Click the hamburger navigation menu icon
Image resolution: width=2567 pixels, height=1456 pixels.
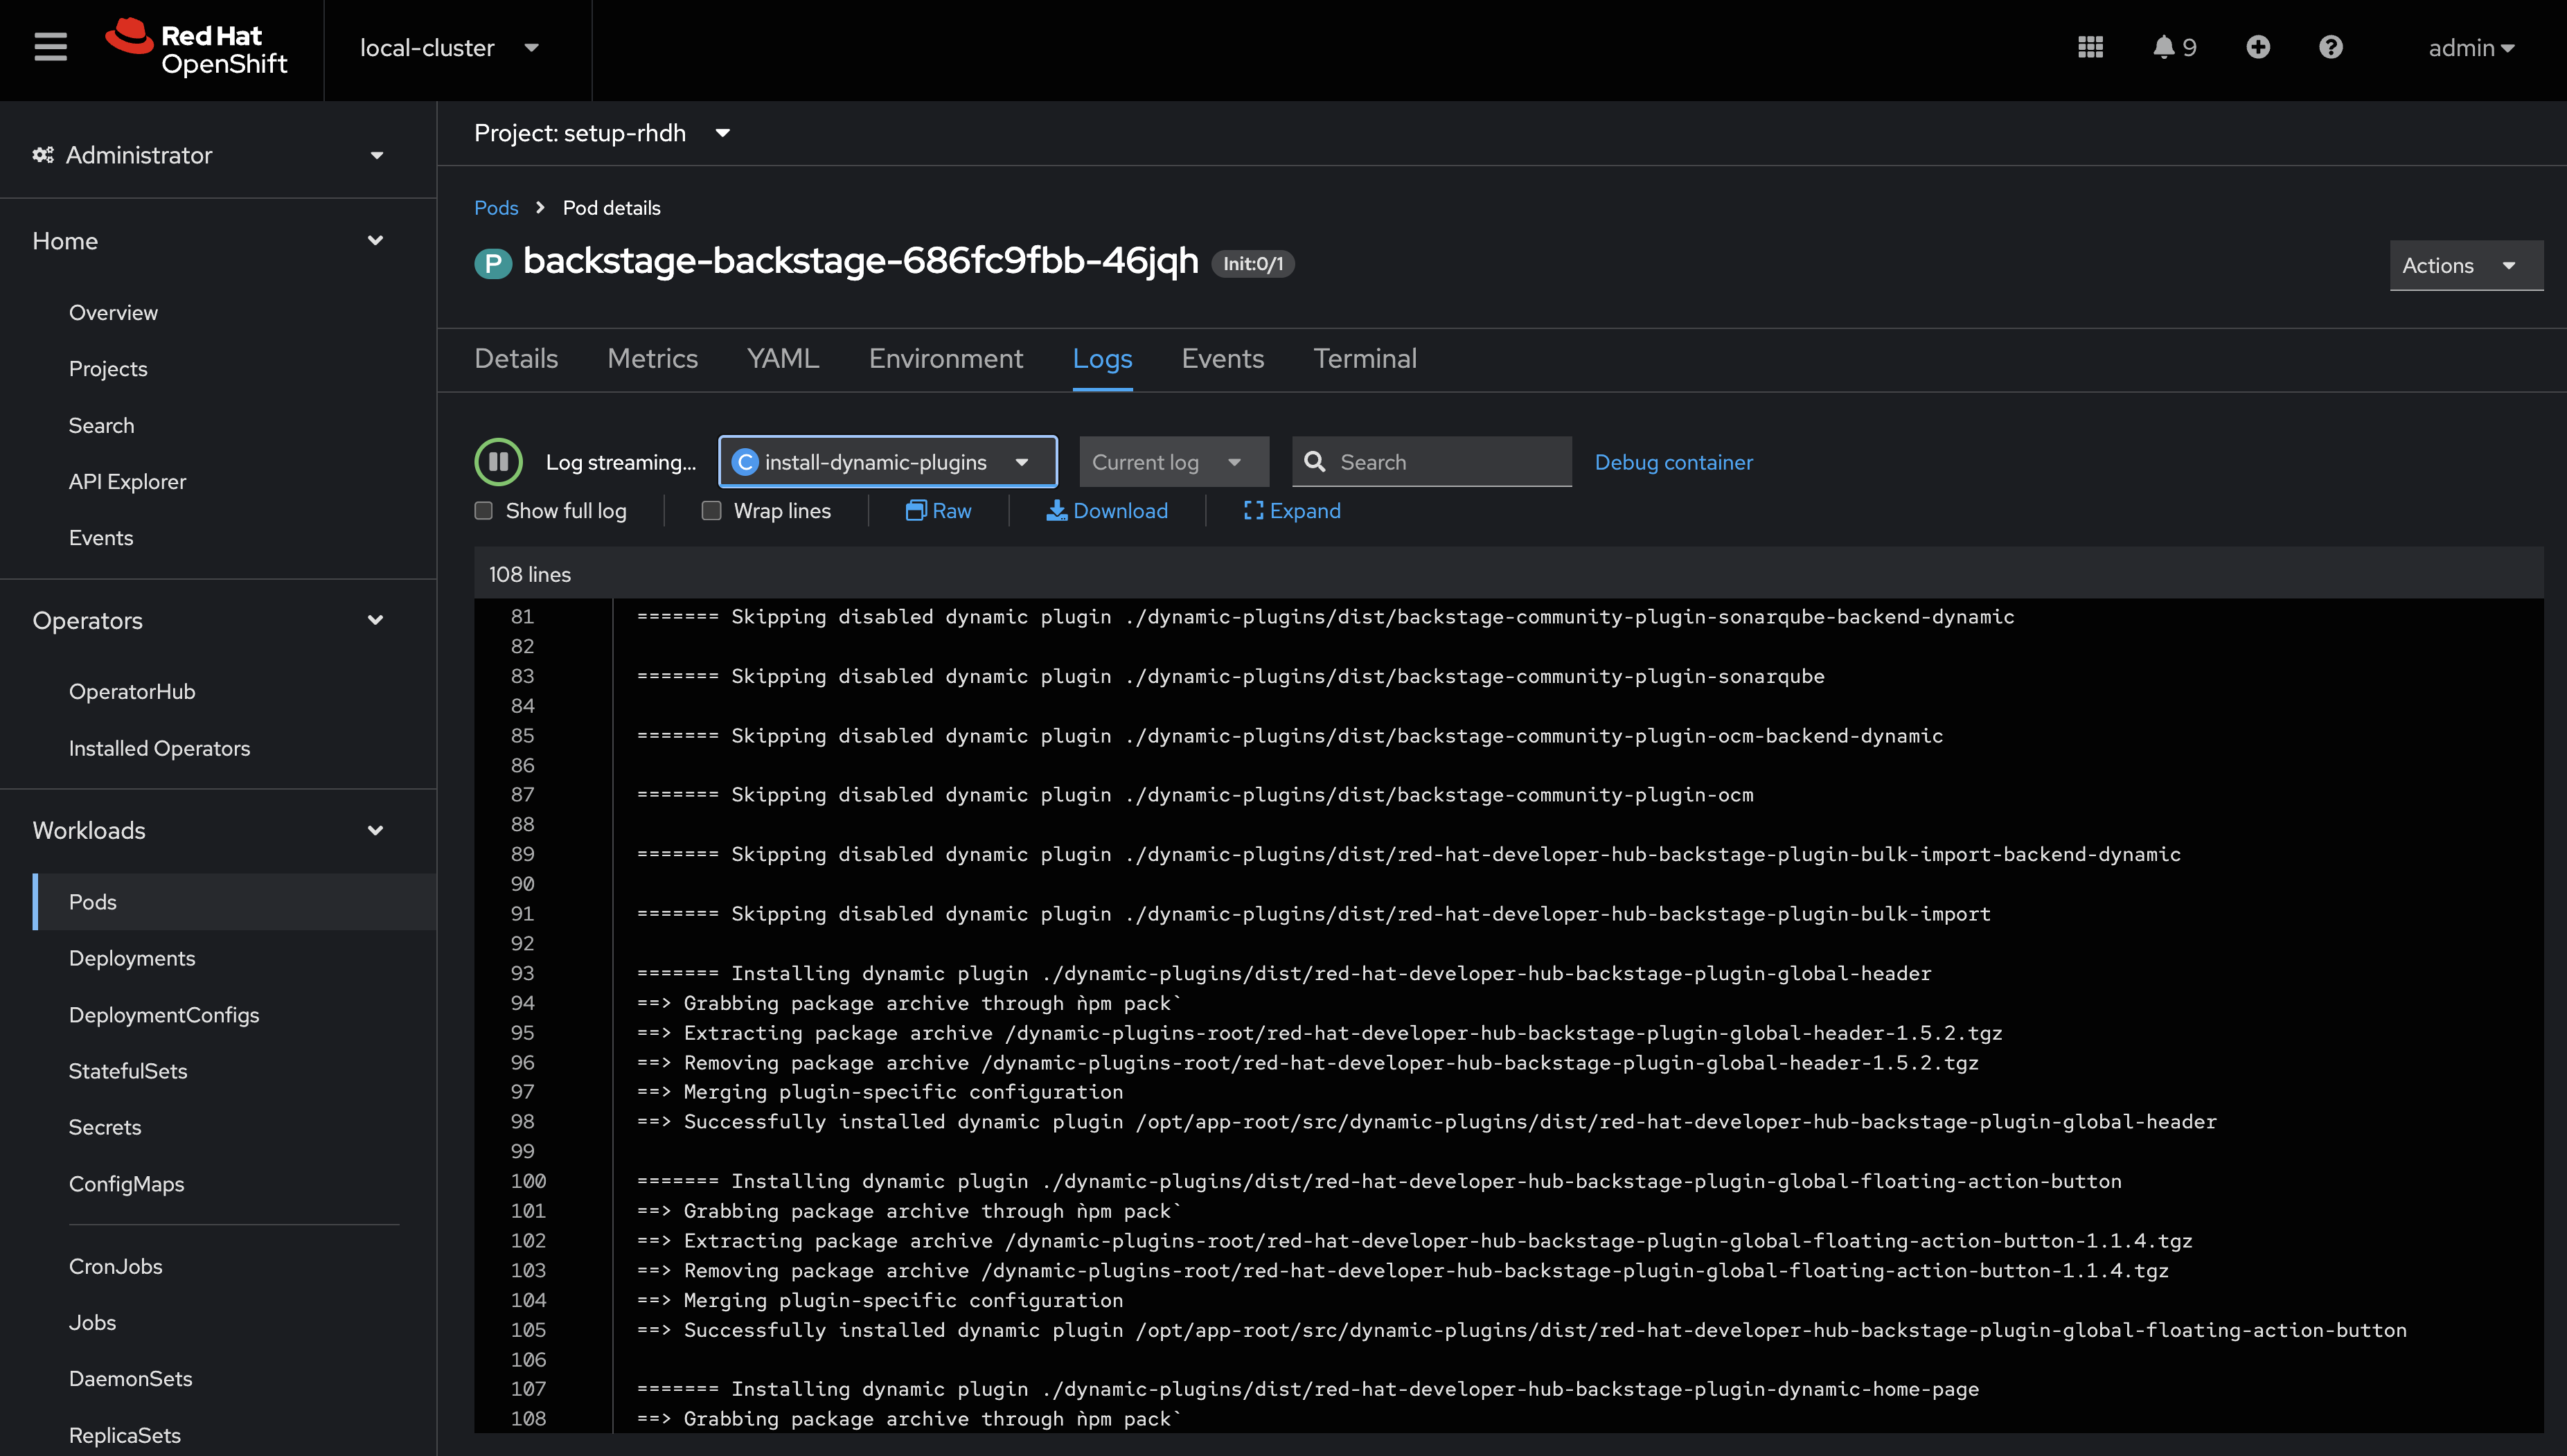49,45
